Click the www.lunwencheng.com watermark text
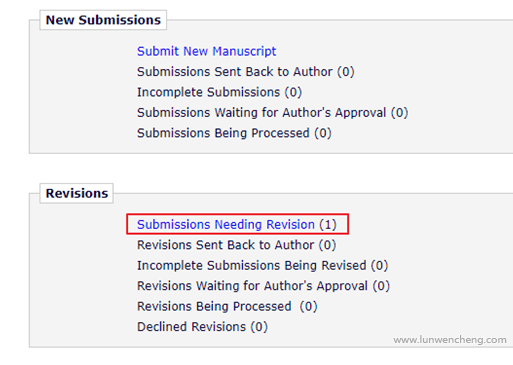Viewport: 513px width, 365px height. [450, 340]
